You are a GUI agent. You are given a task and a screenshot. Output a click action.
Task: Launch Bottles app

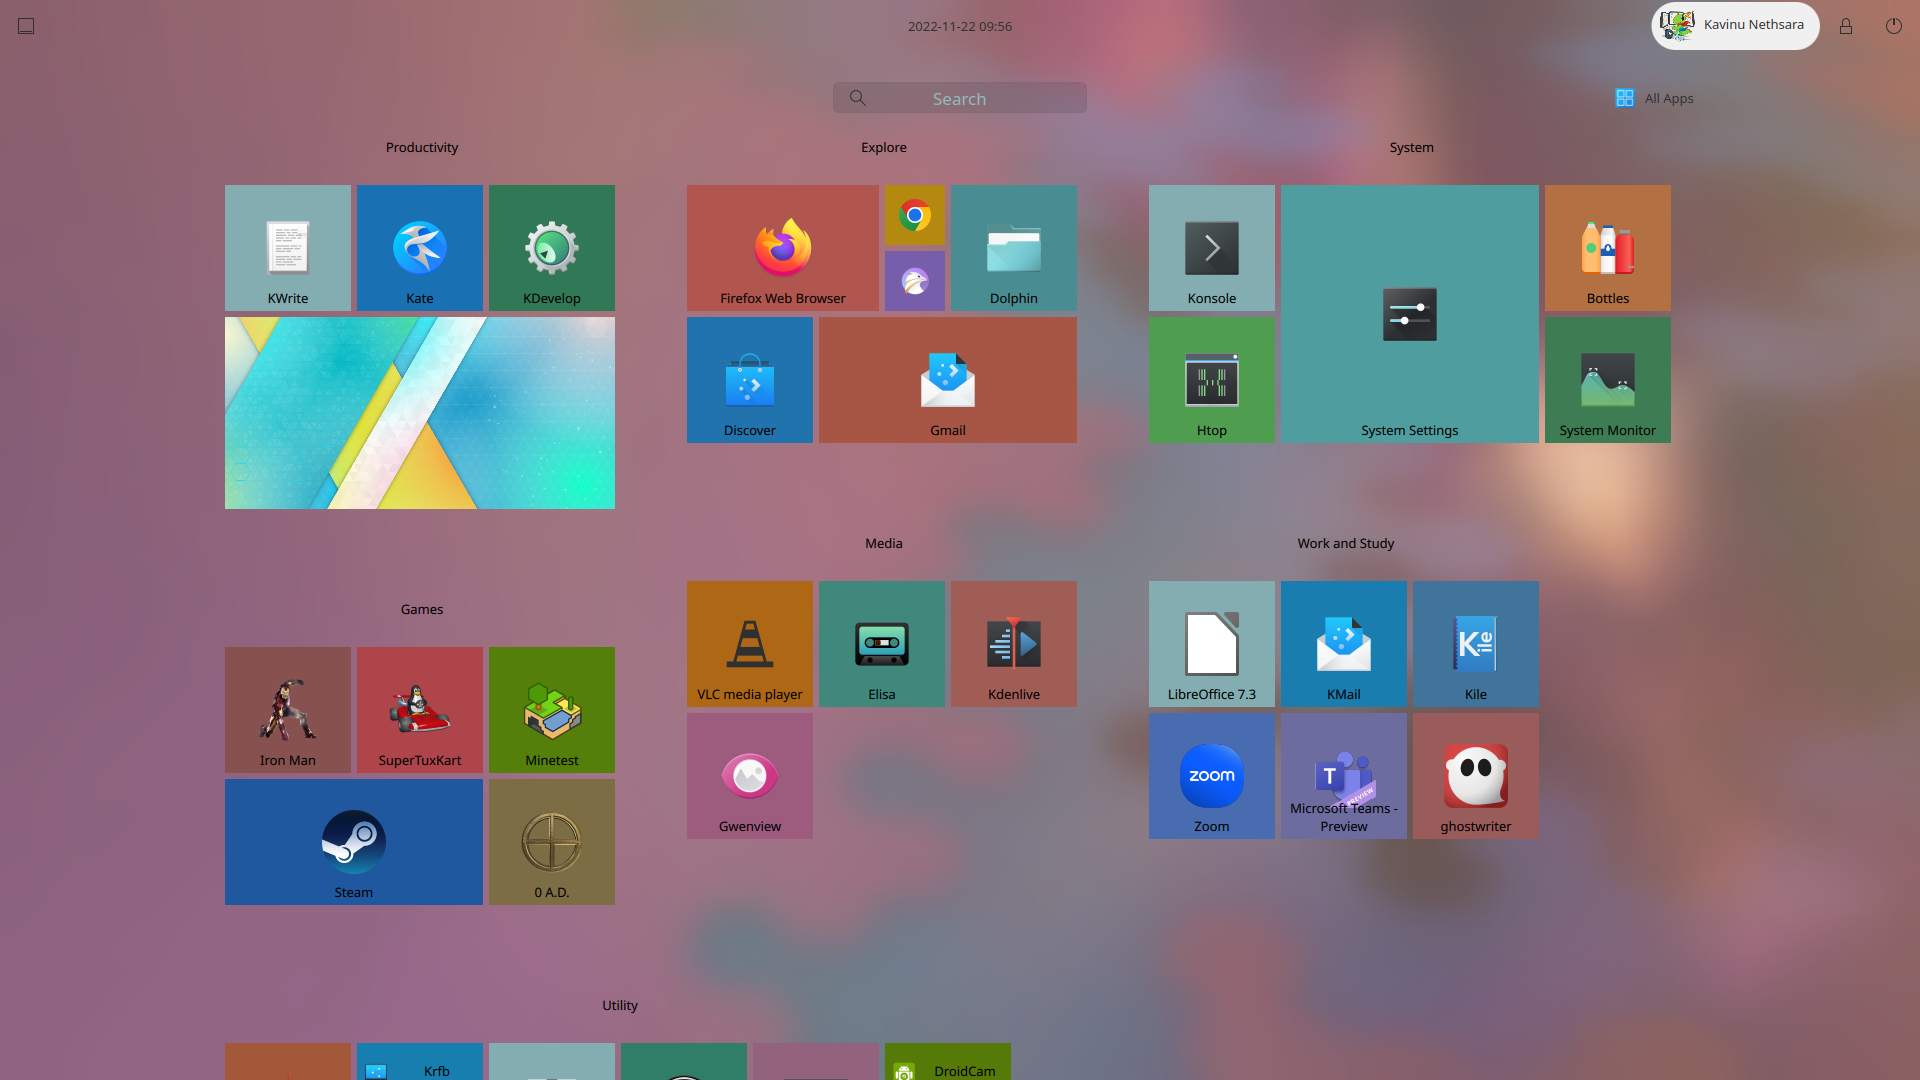coord(1608,248)
